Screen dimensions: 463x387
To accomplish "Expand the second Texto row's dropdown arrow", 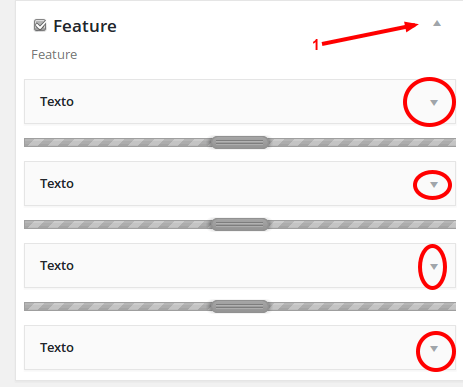I will coord(434,185).
